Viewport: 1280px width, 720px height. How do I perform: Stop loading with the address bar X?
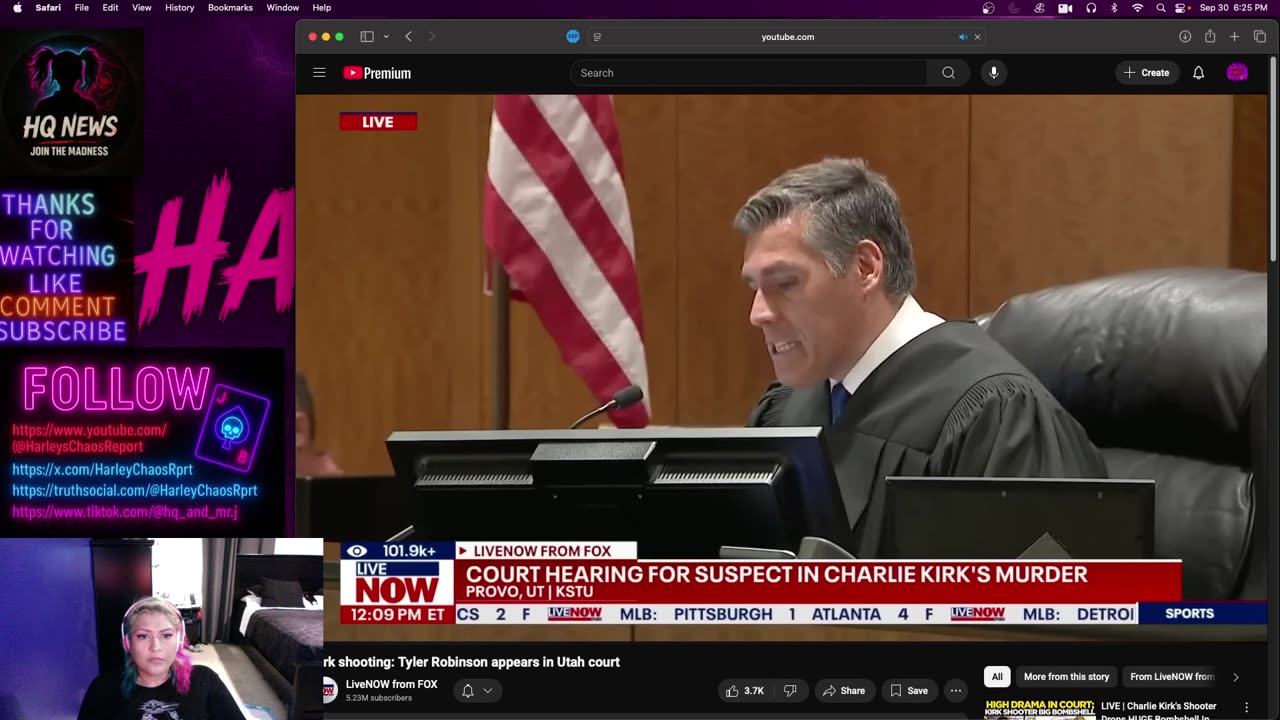[977, 37]
